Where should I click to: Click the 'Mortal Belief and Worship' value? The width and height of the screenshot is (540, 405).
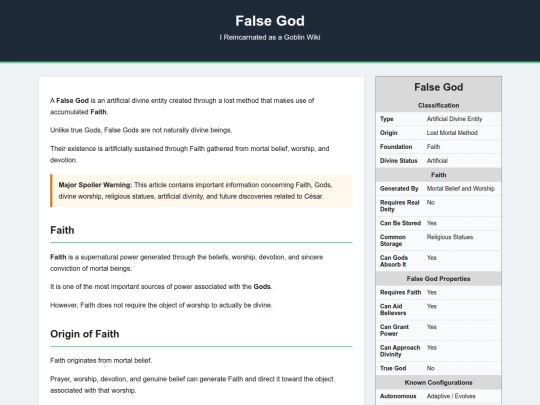pyautogui.click(x=460, y=188)
